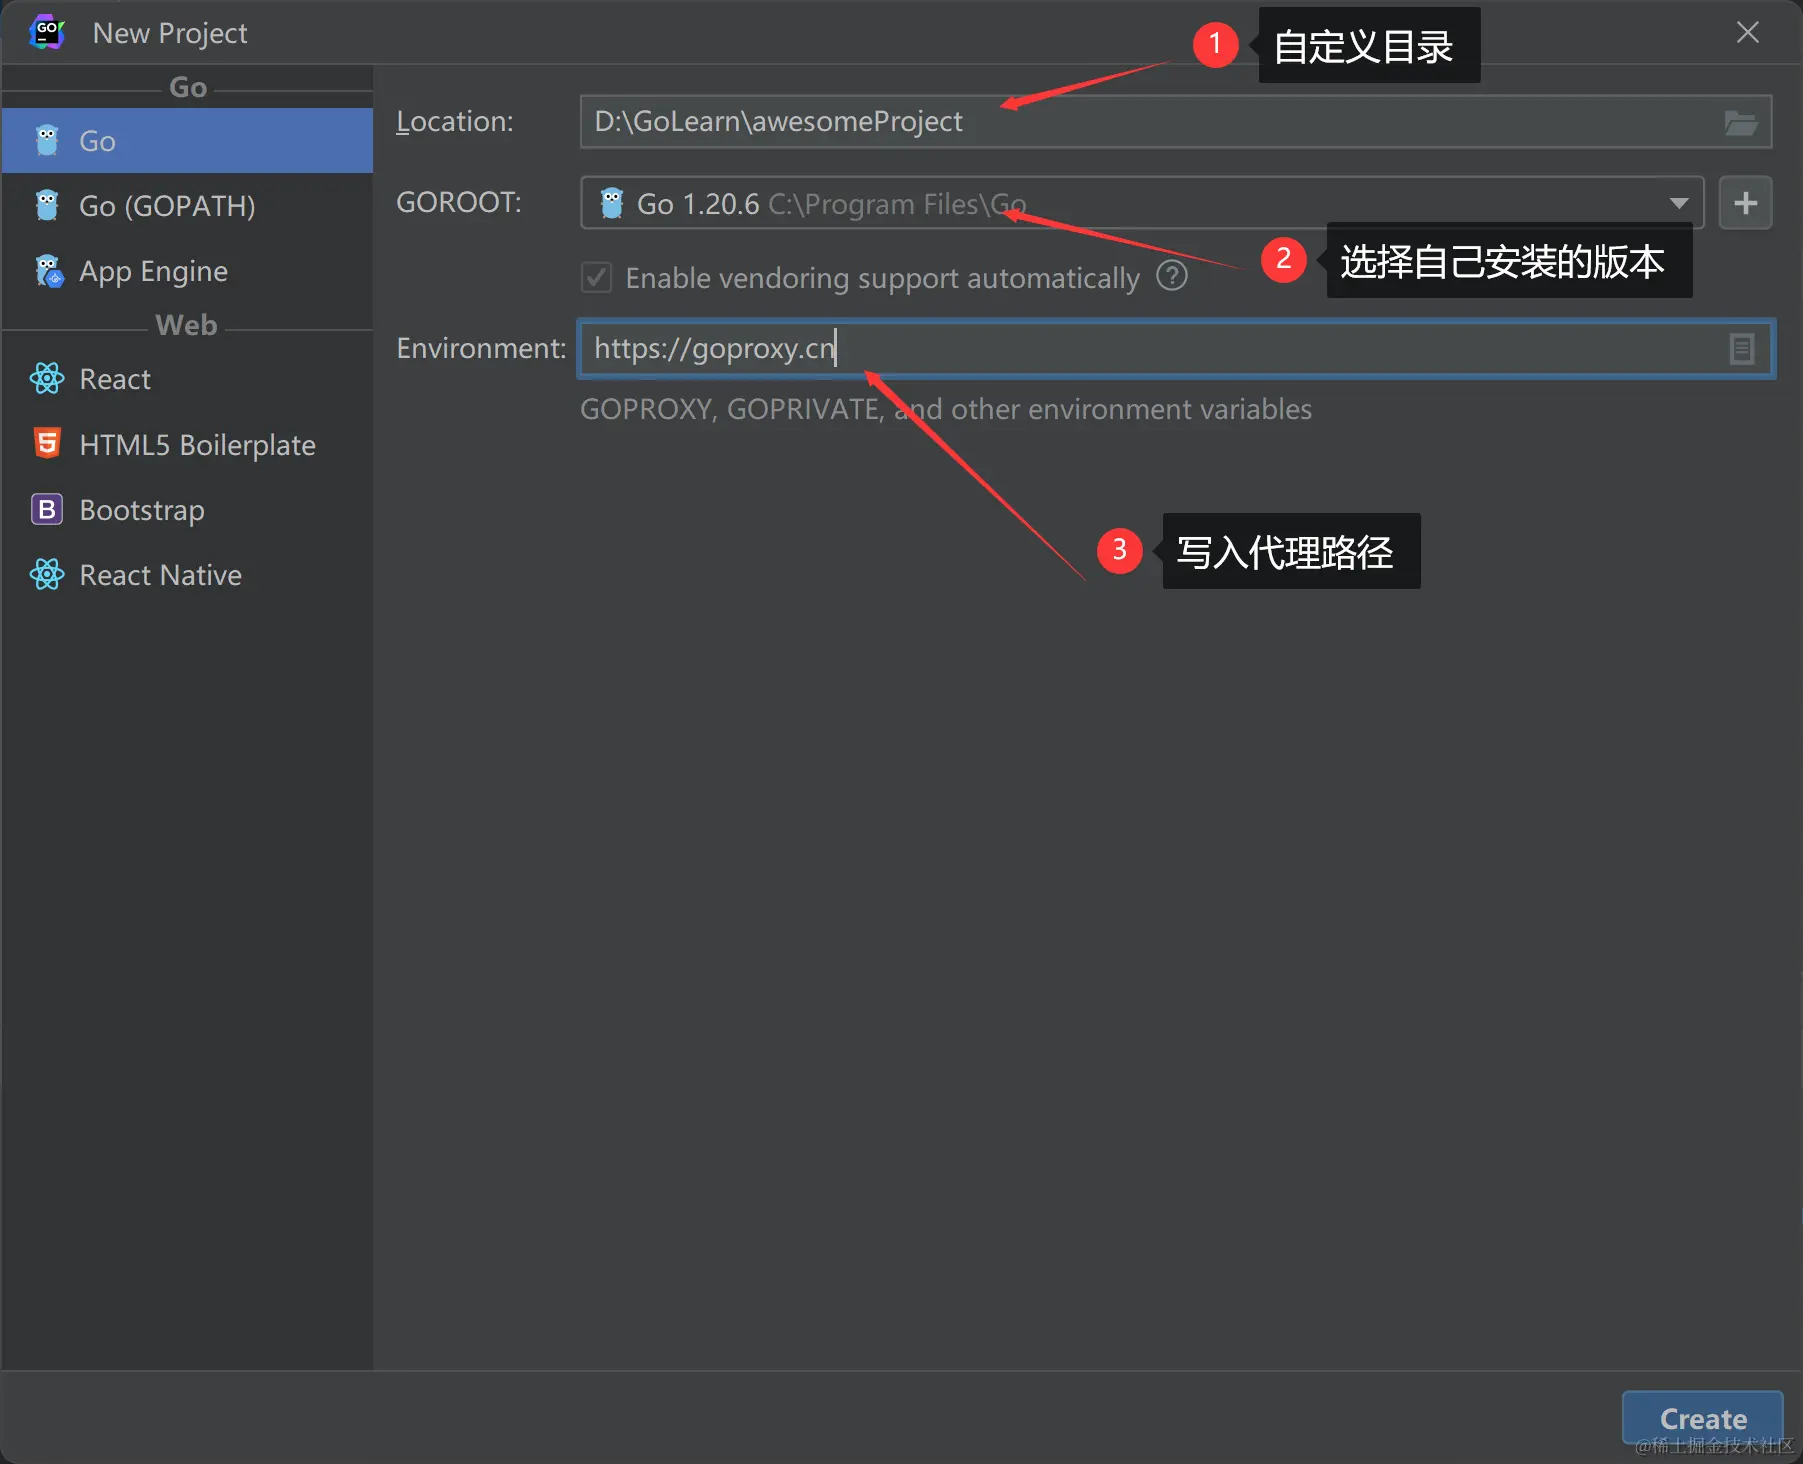Open vendoring support help icon
This screenshot has height=1464, width=1803.
click(x=1171, y=276)
